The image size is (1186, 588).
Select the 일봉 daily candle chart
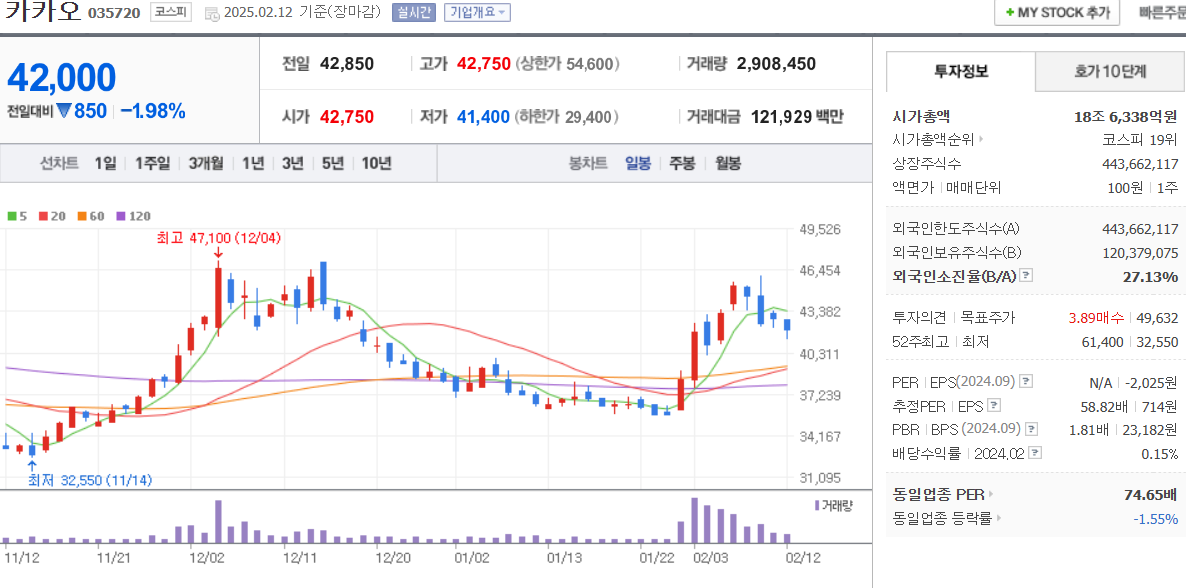point(638,163)
